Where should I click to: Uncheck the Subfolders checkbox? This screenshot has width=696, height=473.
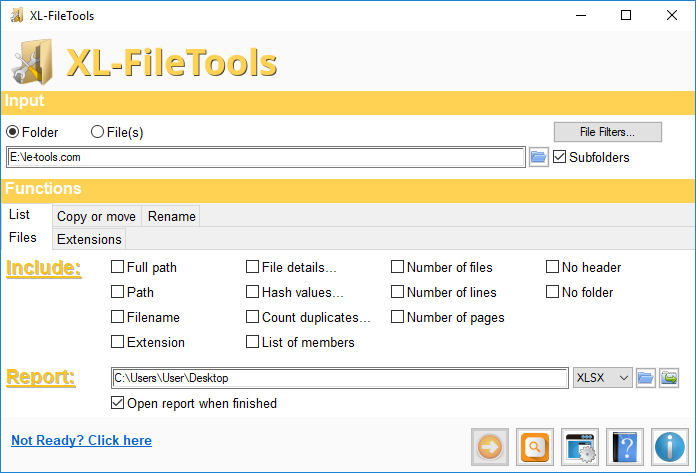click(560, 157)
